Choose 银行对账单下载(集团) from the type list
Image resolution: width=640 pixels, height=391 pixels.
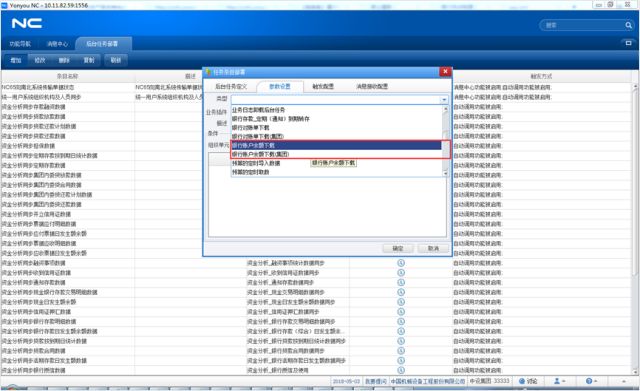pyautogui.click(x=258, y=137)
